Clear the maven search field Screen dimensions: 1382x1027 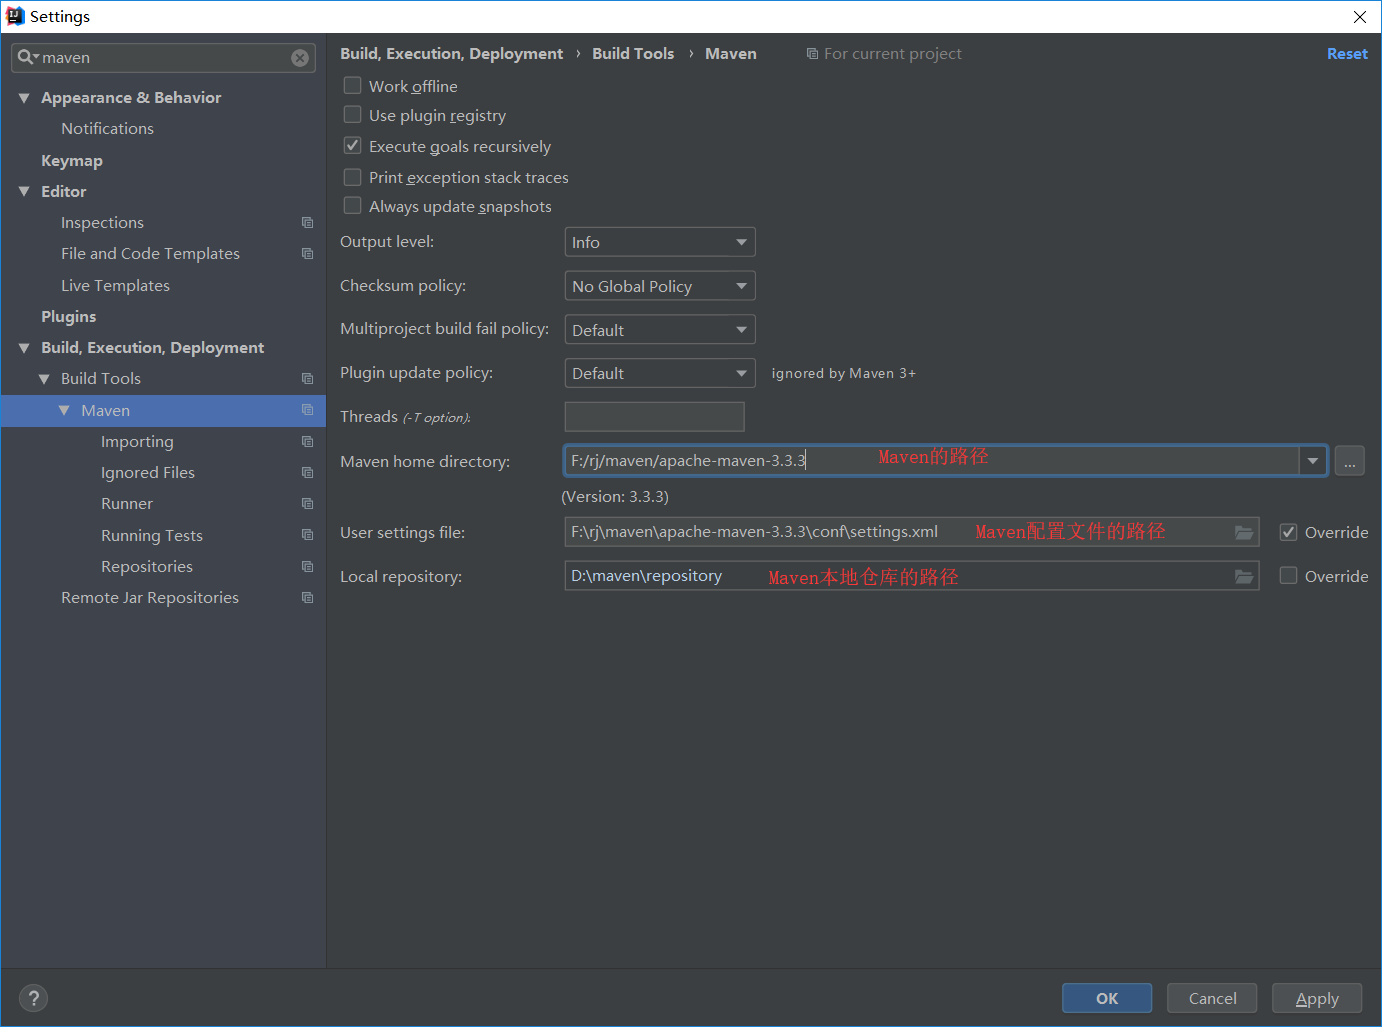coord(300,58)
